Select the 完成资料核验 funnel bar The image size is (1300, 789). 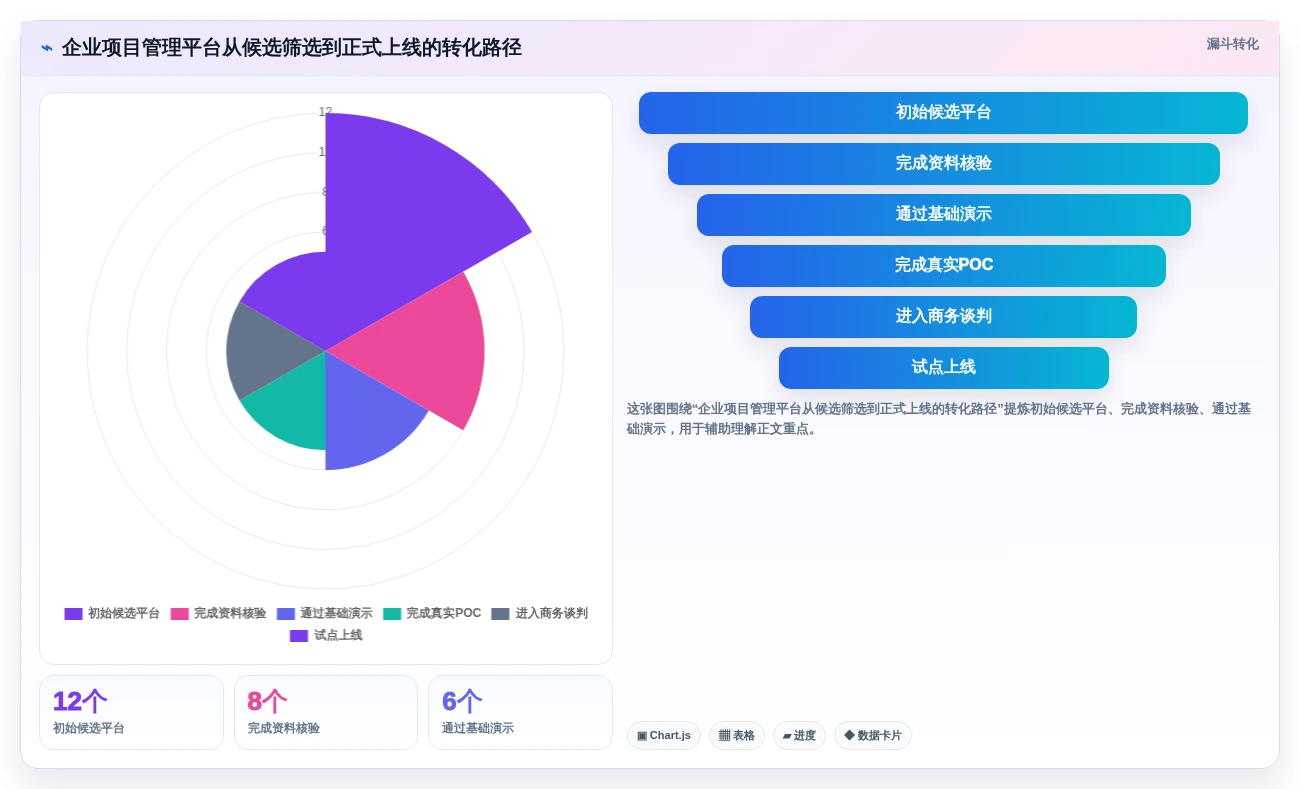(943, 164)
